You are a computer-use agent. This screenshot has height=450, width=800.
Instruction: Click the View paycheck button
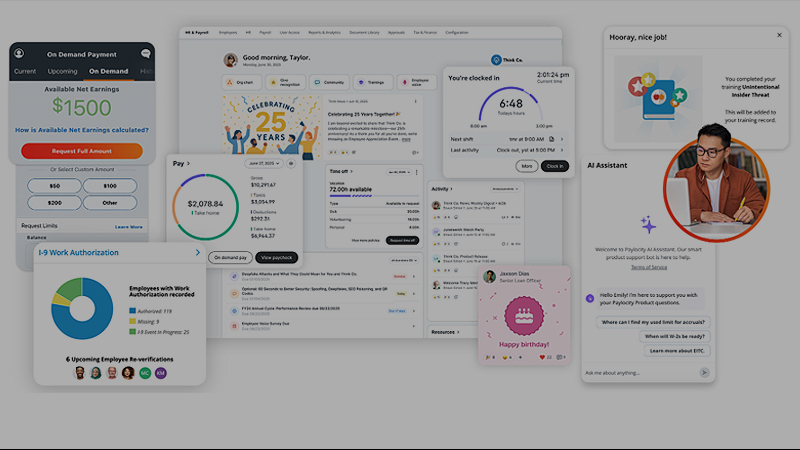pyautogui.click(x=277, y=257)
